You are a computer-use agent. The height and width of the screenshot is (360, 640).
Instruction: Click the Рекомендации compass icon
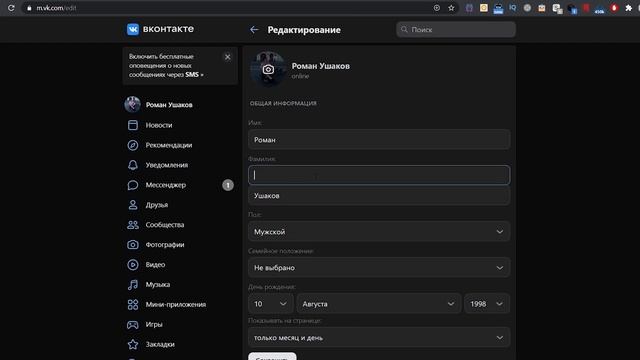133,145
